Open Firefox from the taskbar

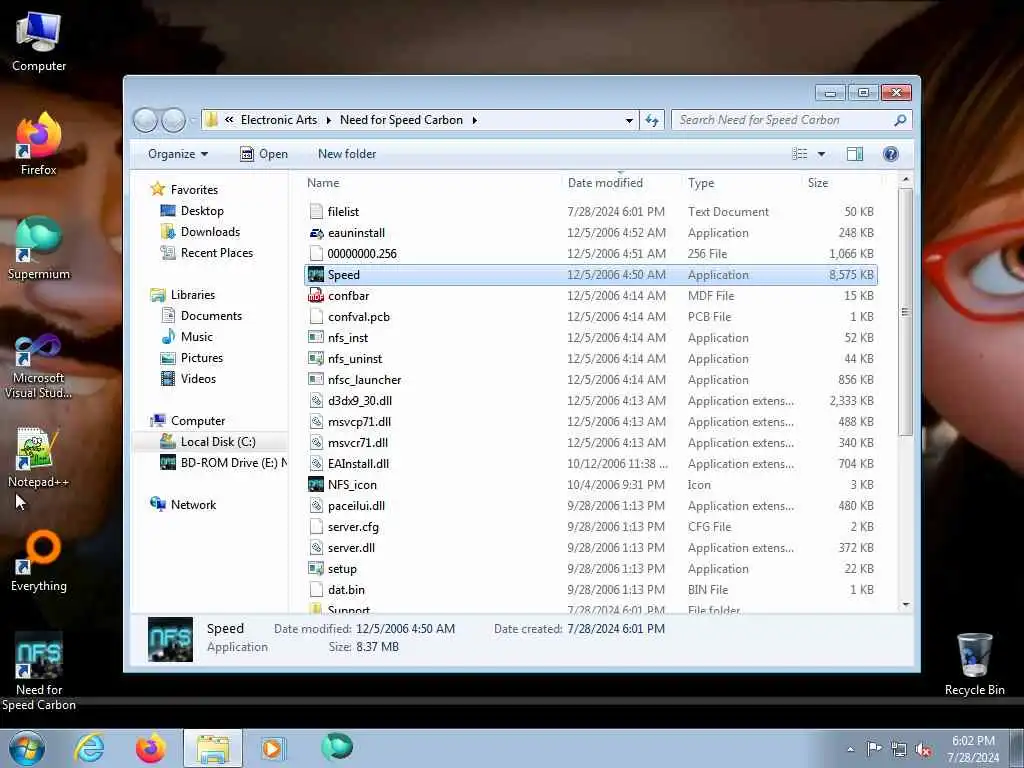pos(150,748)
